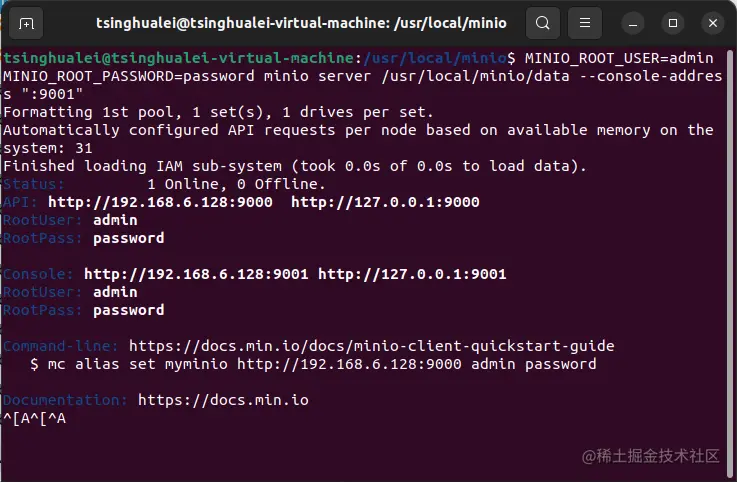Open Console URL http://192.168.6.128:9001
Screen dimensions: 737x482
196,274
